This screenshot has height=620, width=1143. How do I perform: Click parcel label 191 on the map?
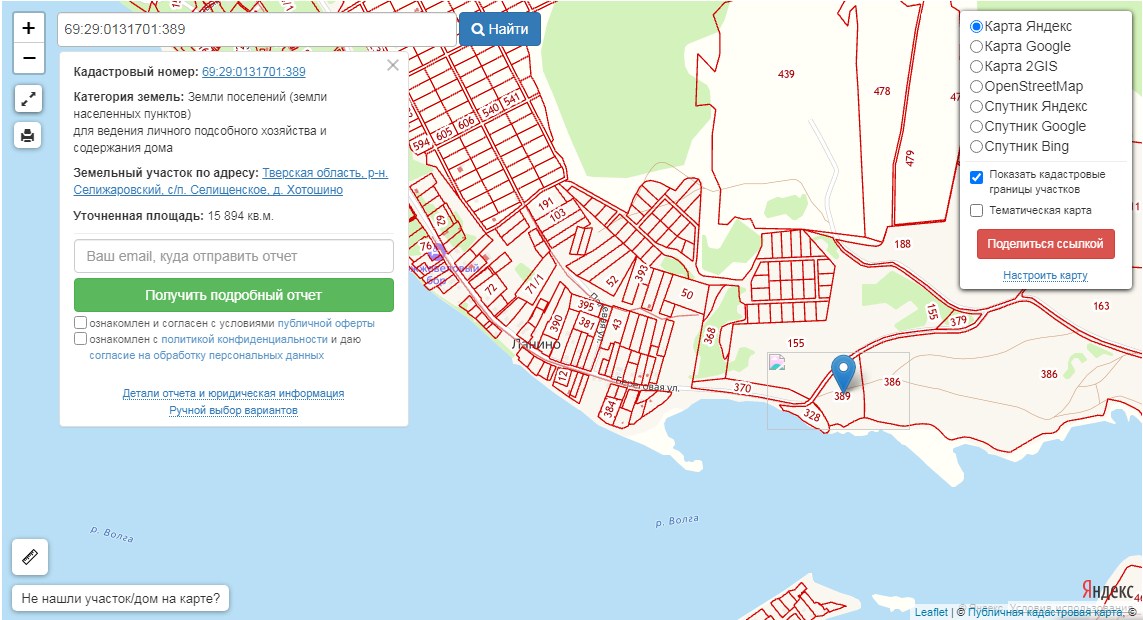coord(546,203)
